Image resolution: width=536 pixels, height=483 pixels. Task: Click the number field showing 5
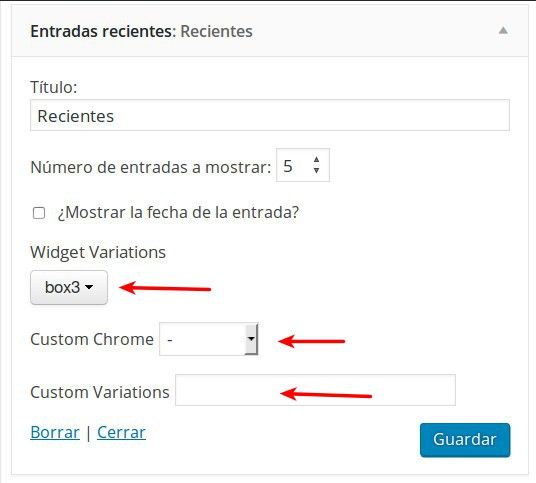[303, 165]
